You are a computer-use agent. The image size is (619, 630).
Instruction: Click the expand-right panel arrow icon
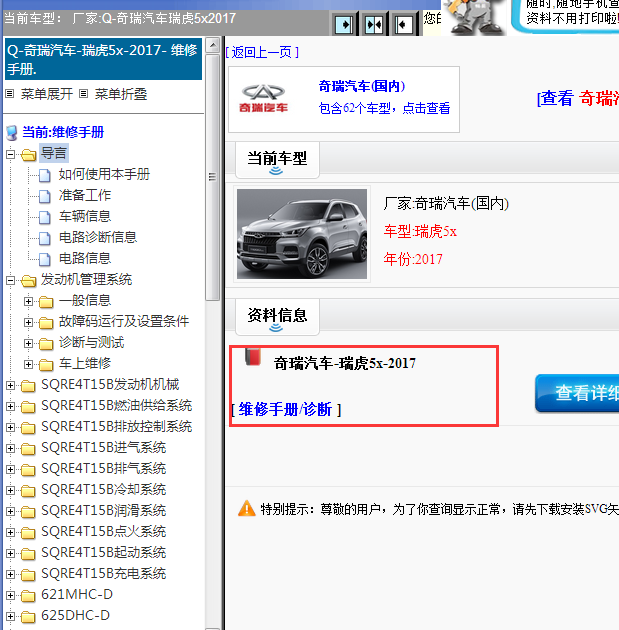[x=344, y=25]
